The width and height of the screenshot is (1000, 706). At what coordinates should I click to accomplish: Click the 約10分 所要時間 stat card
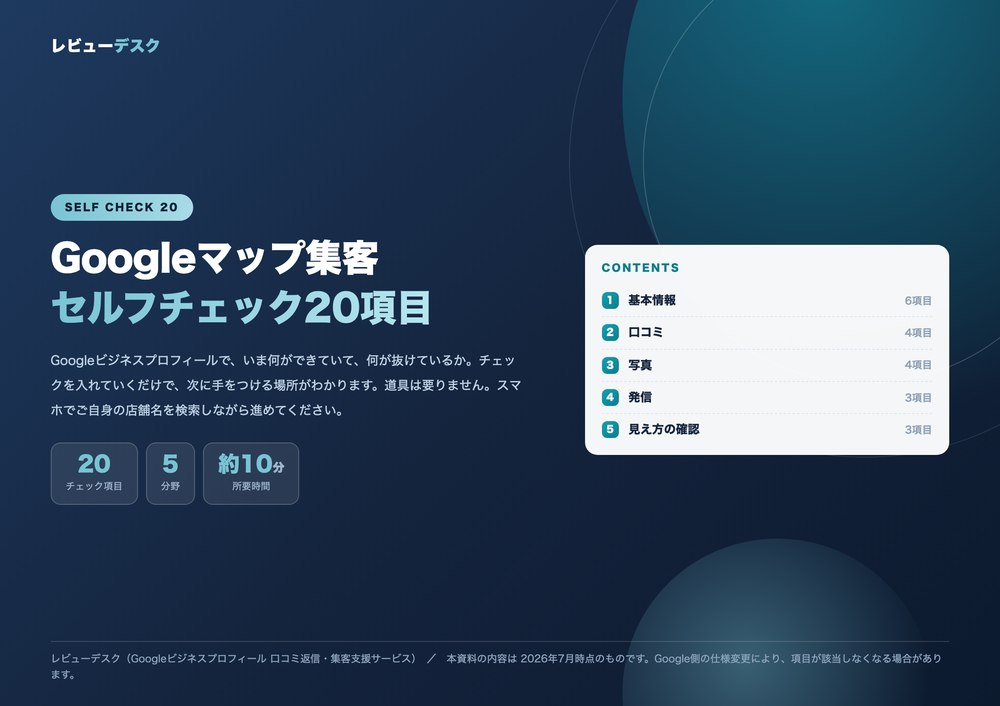pos(251,473)
